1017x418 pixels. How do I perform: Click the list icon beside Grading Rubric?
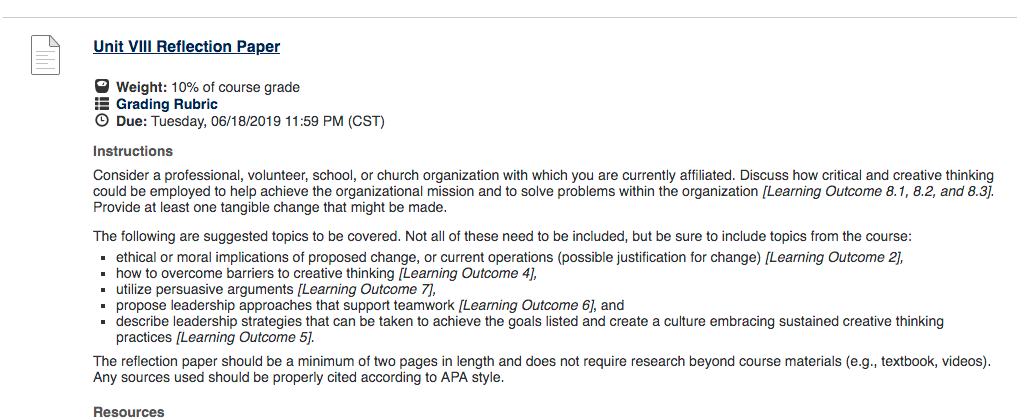coord(102,104)
